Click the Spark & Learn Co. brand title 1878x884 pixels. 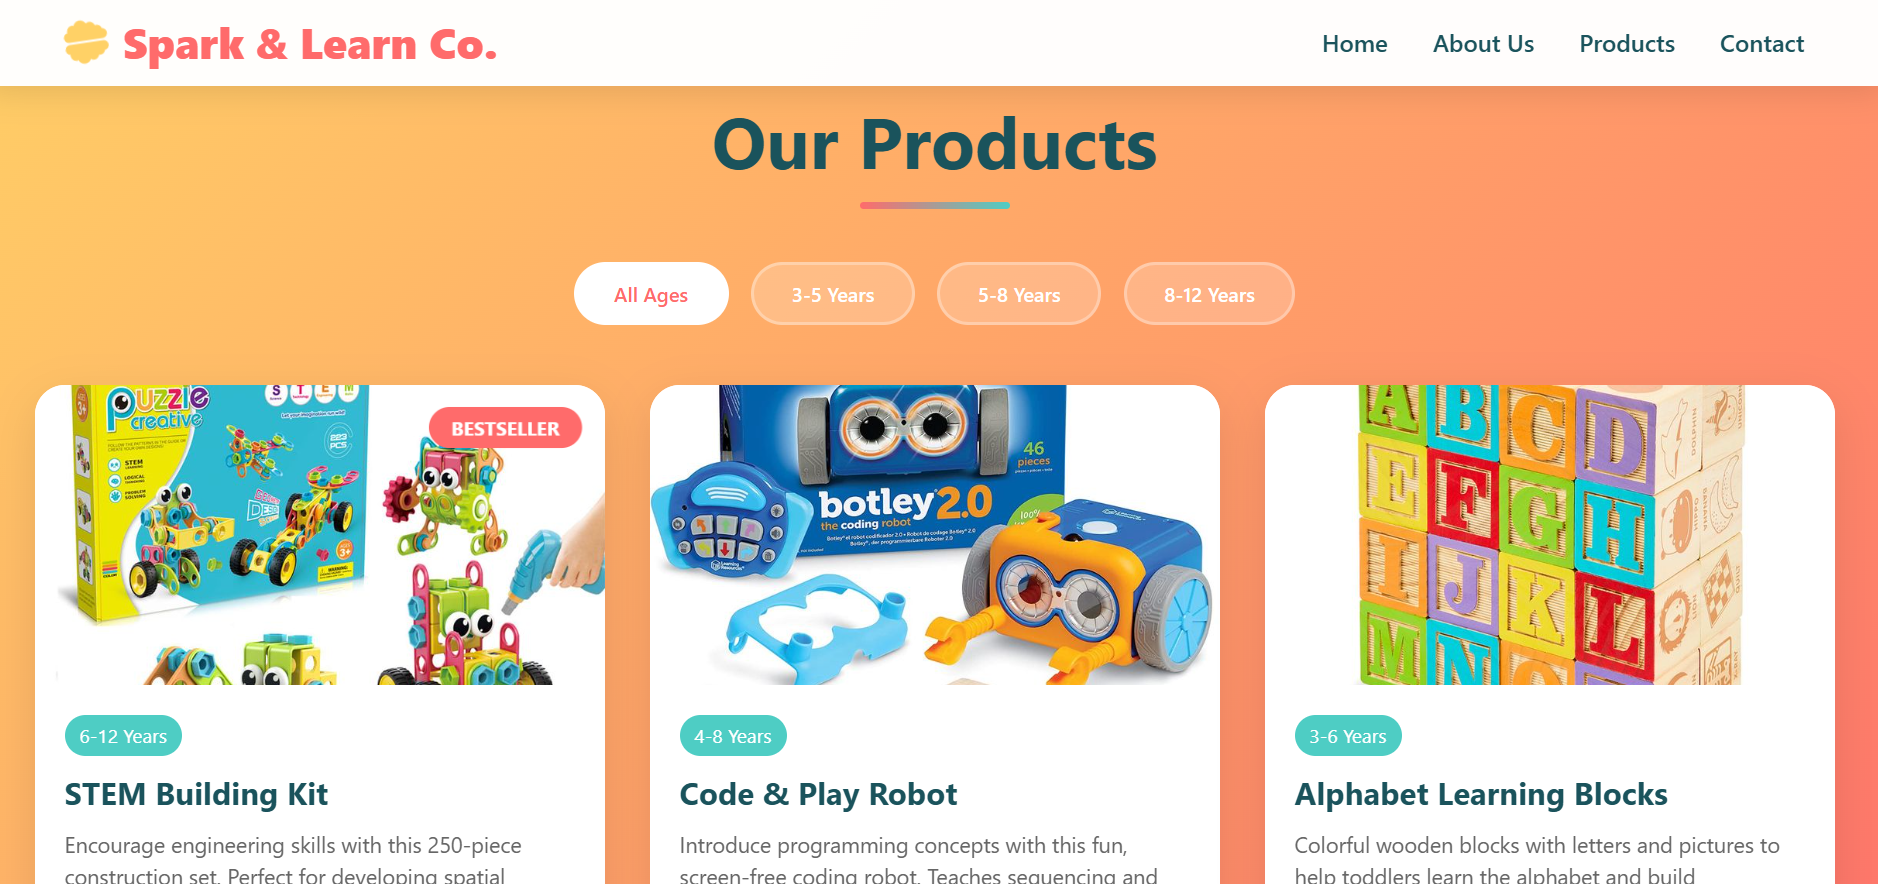pos(310,45)
